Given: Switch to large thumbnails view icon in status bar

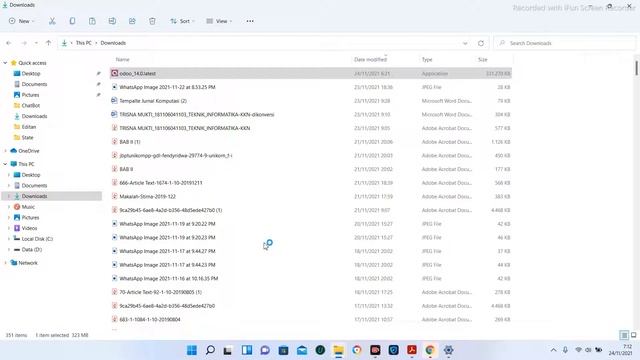Looking at the screenshot, I should pos(633,335).
